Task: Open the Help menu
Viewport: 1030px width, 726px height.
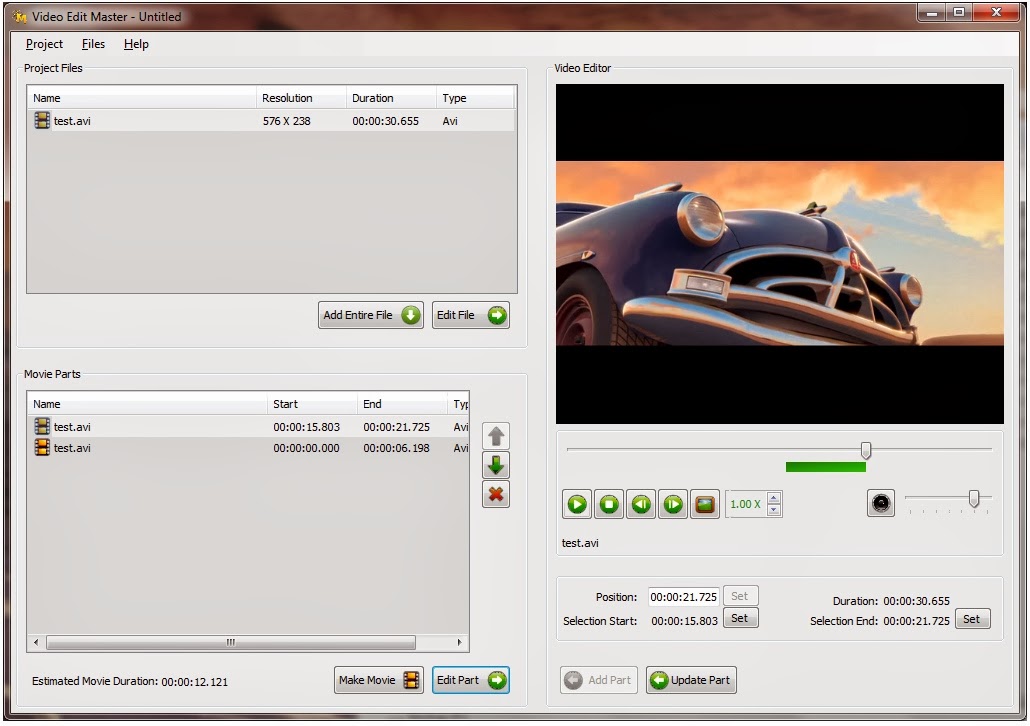Action: tap(136, 44)
